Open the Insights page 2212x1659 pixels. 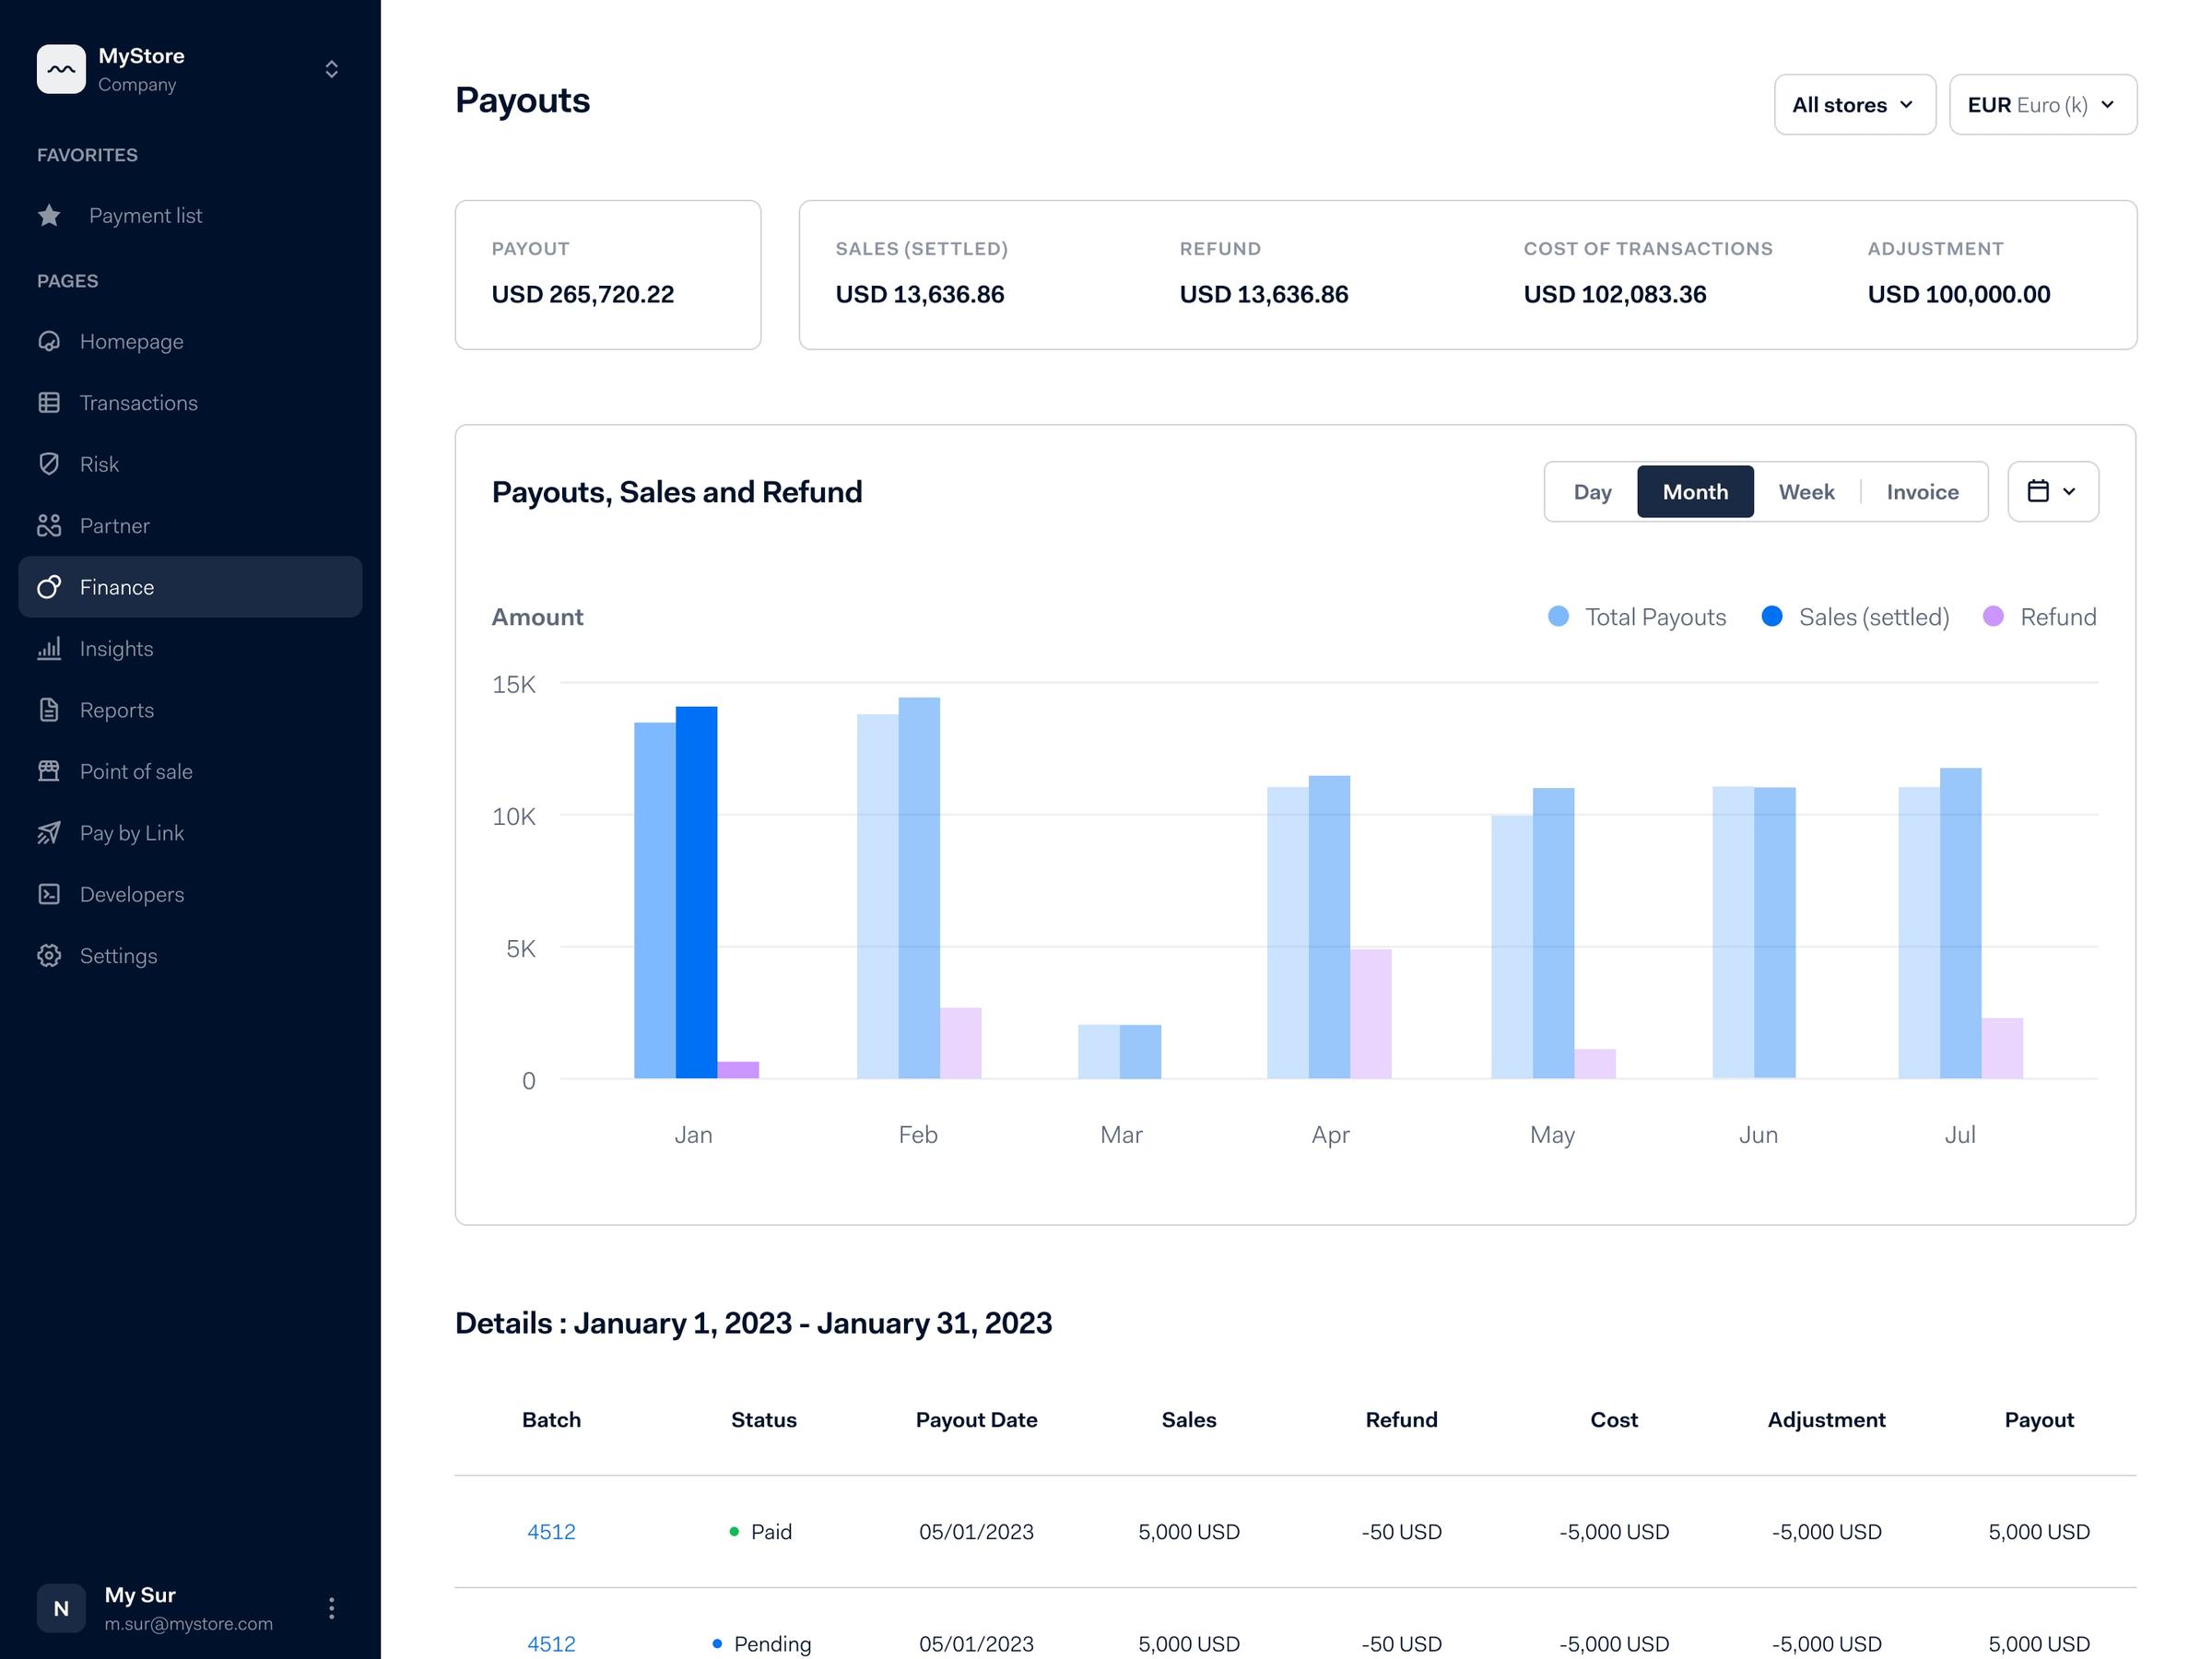tap(116, 648)
